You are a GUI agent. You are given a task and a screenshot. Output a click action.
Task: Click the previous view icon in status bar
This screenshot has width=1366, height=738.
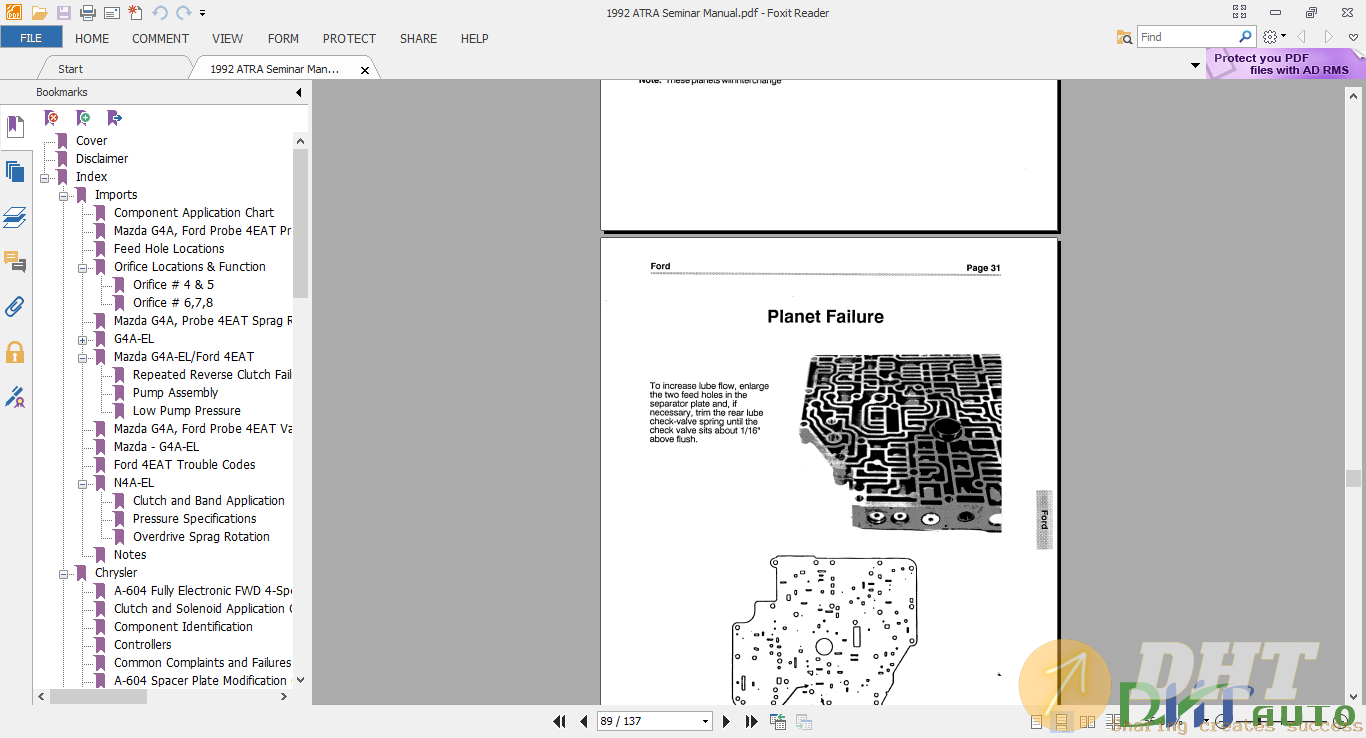[x=778, y=721]
